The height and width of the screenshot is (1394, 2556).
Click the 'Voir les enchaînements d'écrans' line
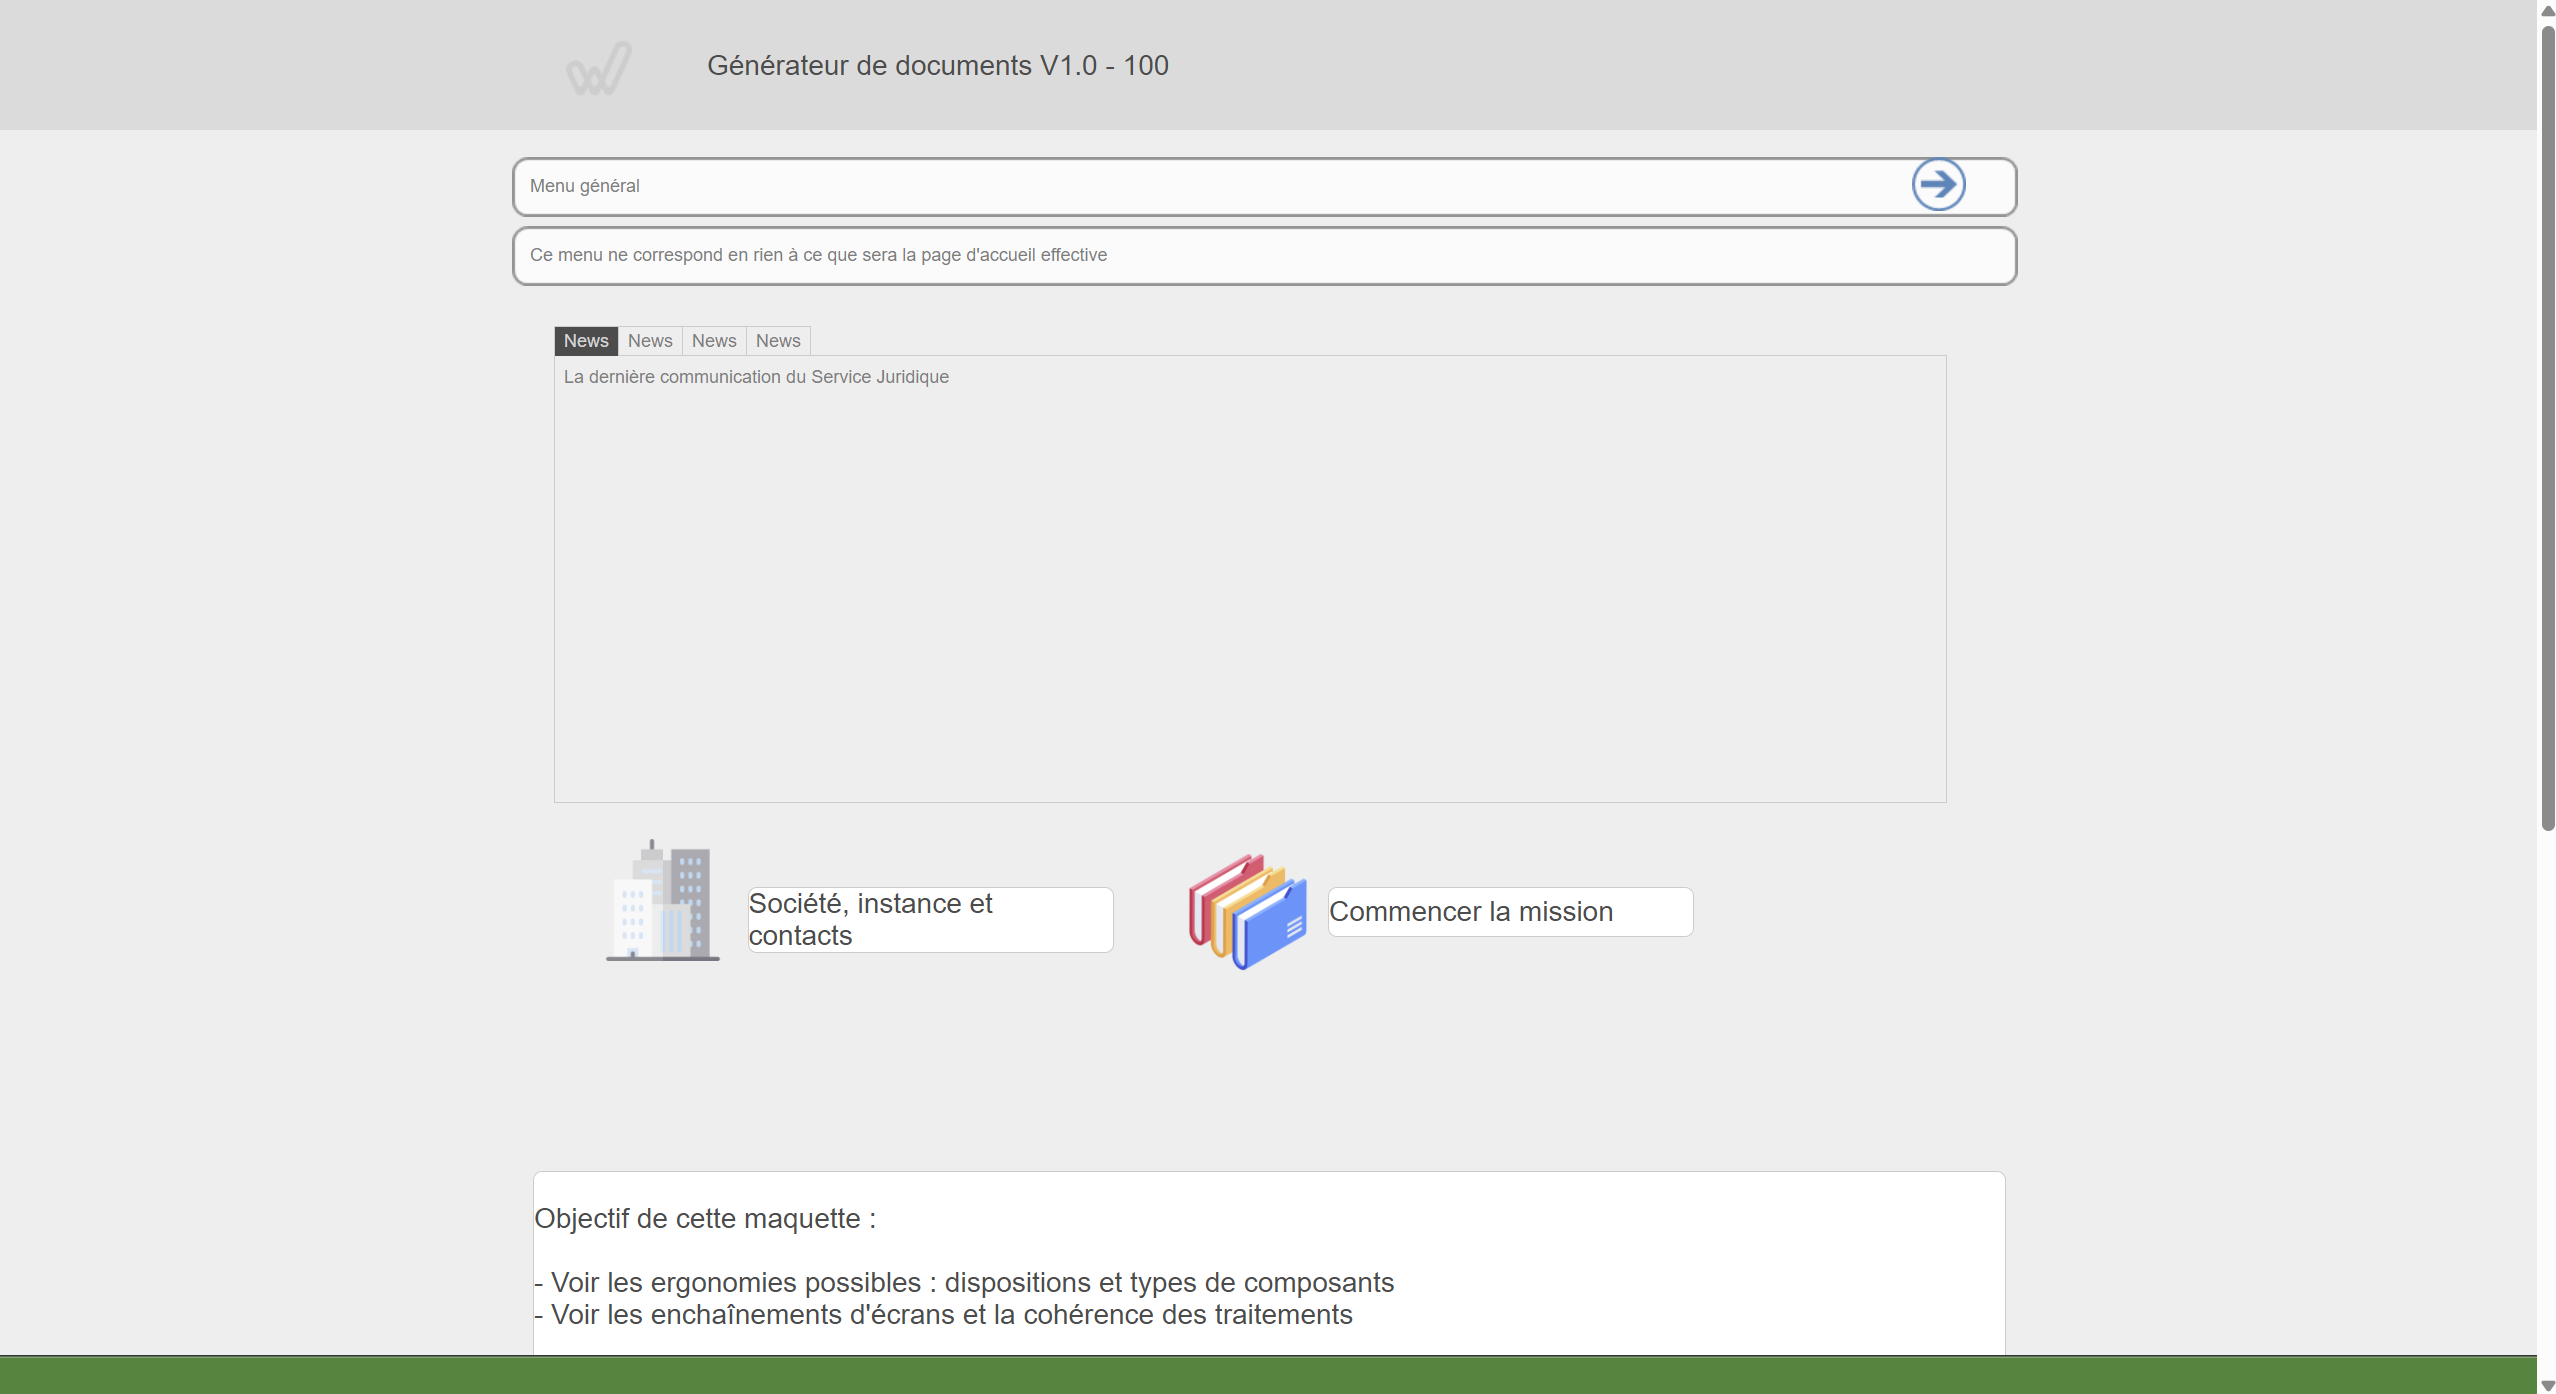[x=944, y=1315]
